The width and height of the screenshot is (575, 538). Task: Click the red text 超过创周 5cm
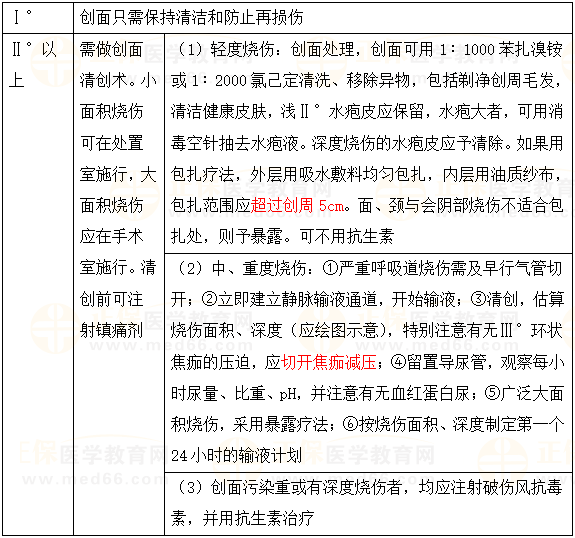point(298,205)
